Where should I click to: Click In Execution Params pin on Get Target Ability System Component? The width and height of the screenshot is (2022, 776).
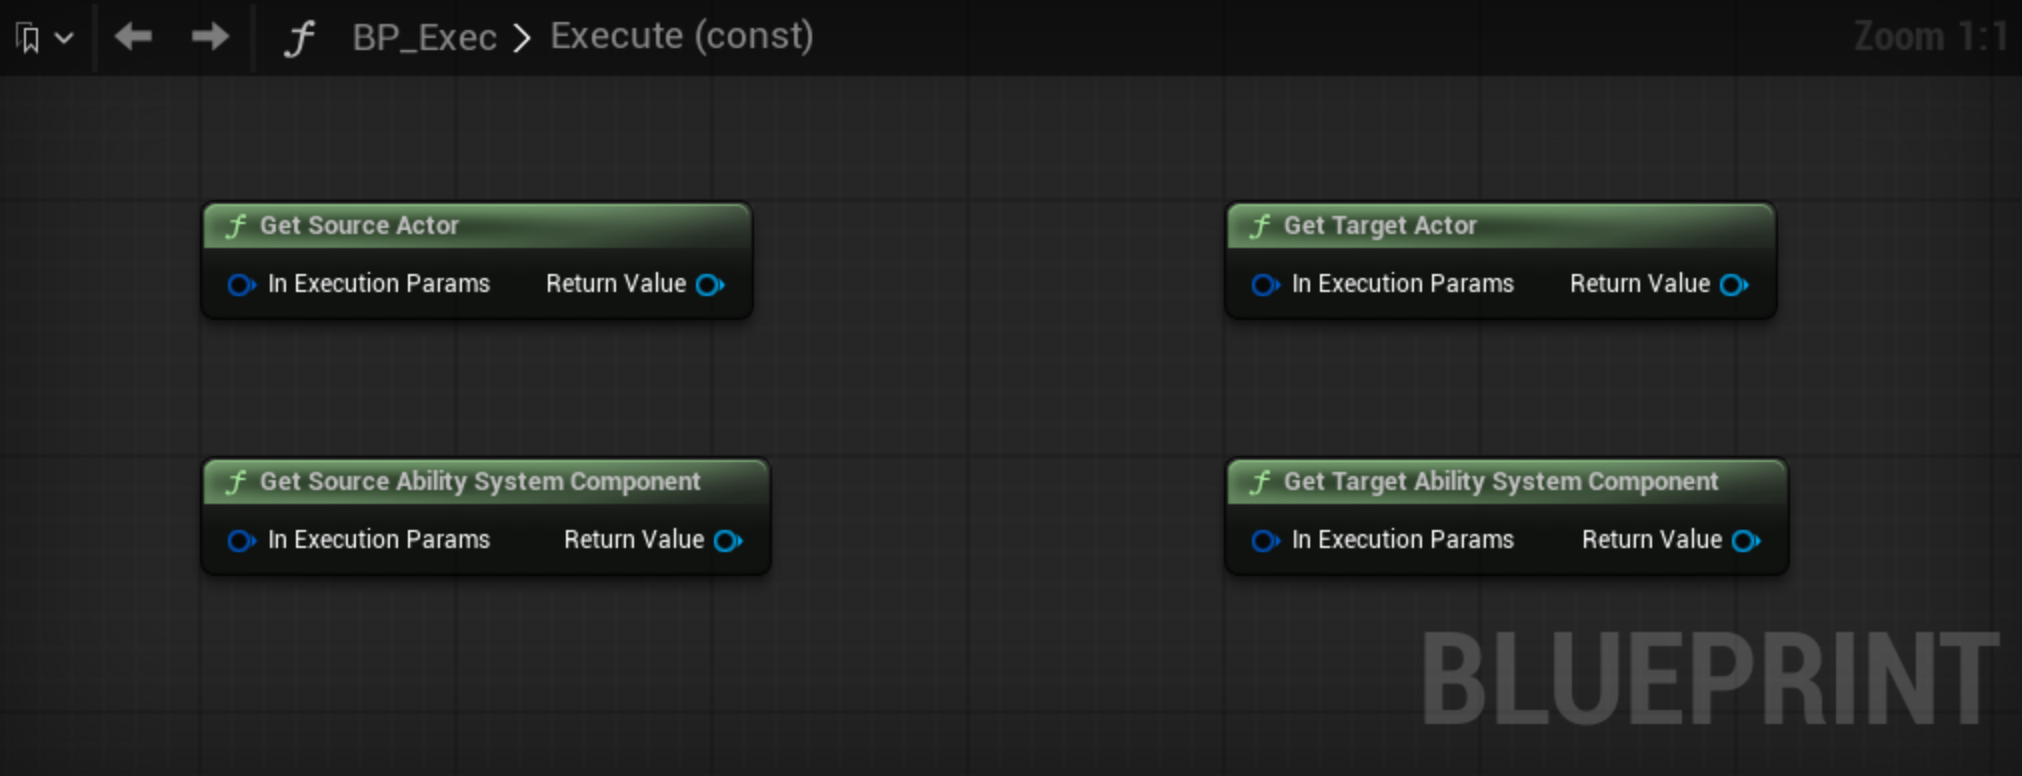(1265, 541)
